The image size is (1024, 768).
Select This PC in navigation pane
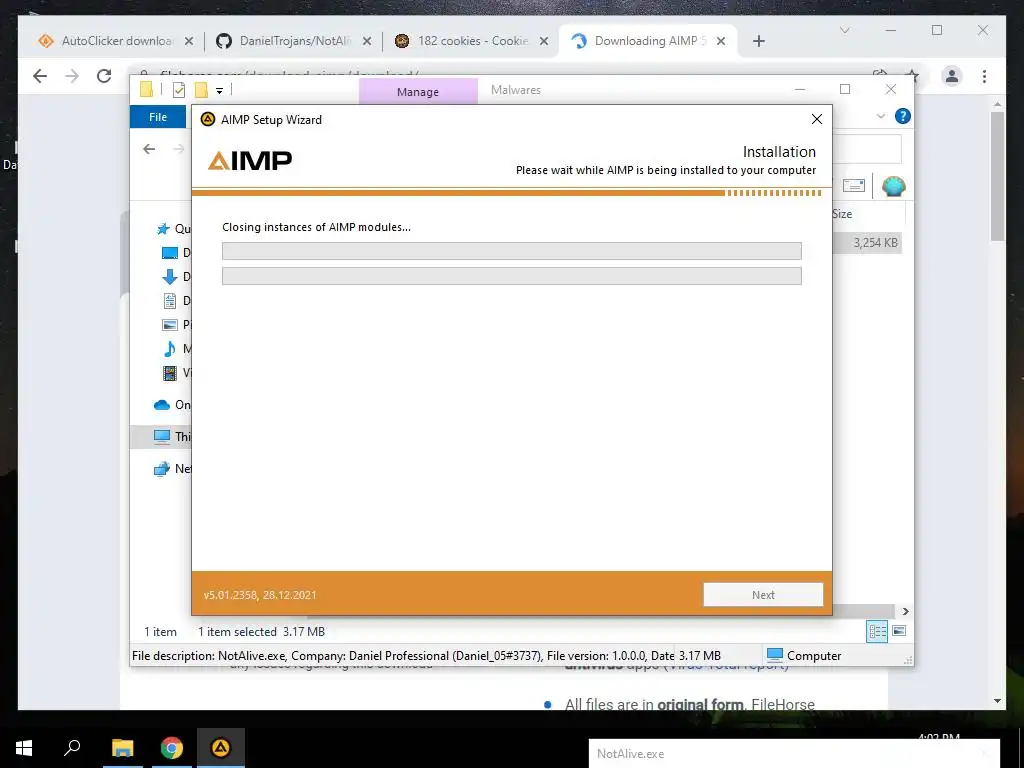161,436
